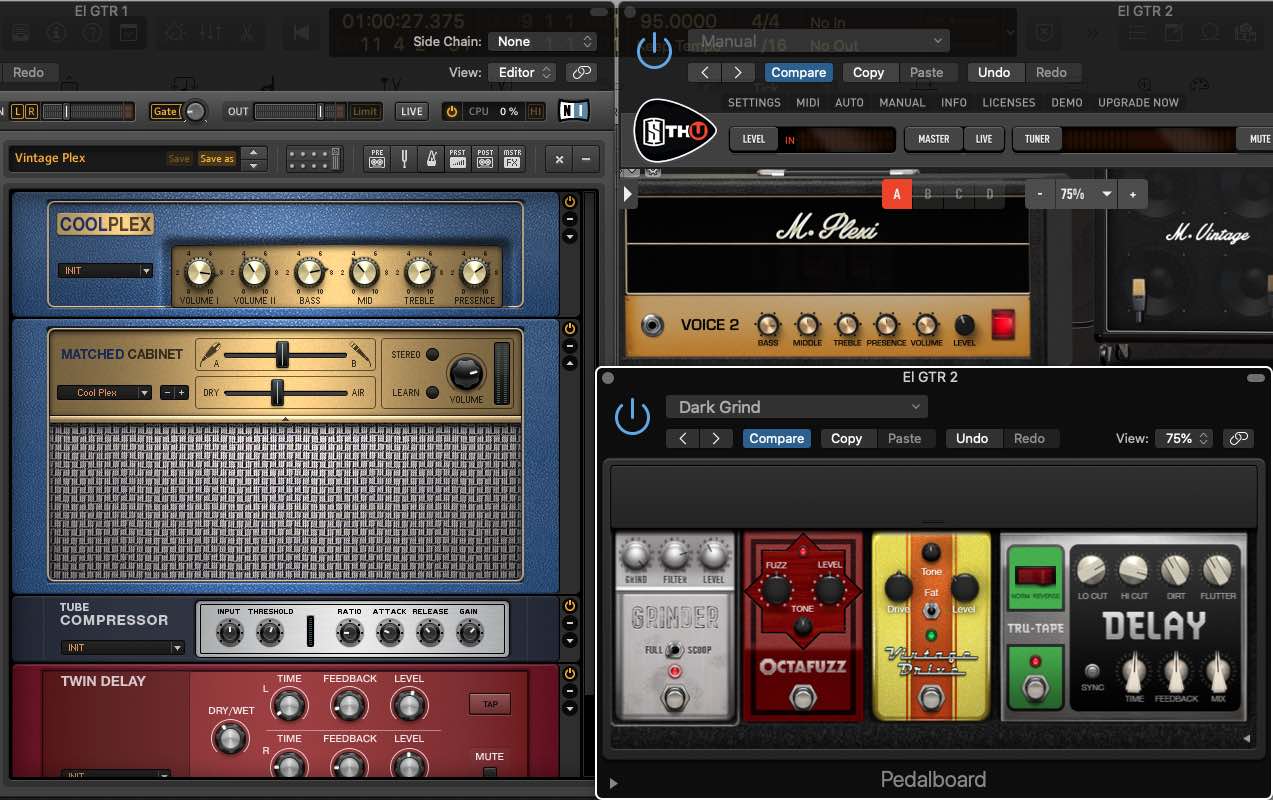
Task: Click the Pedalboard plugin power button
Action: 632,416
